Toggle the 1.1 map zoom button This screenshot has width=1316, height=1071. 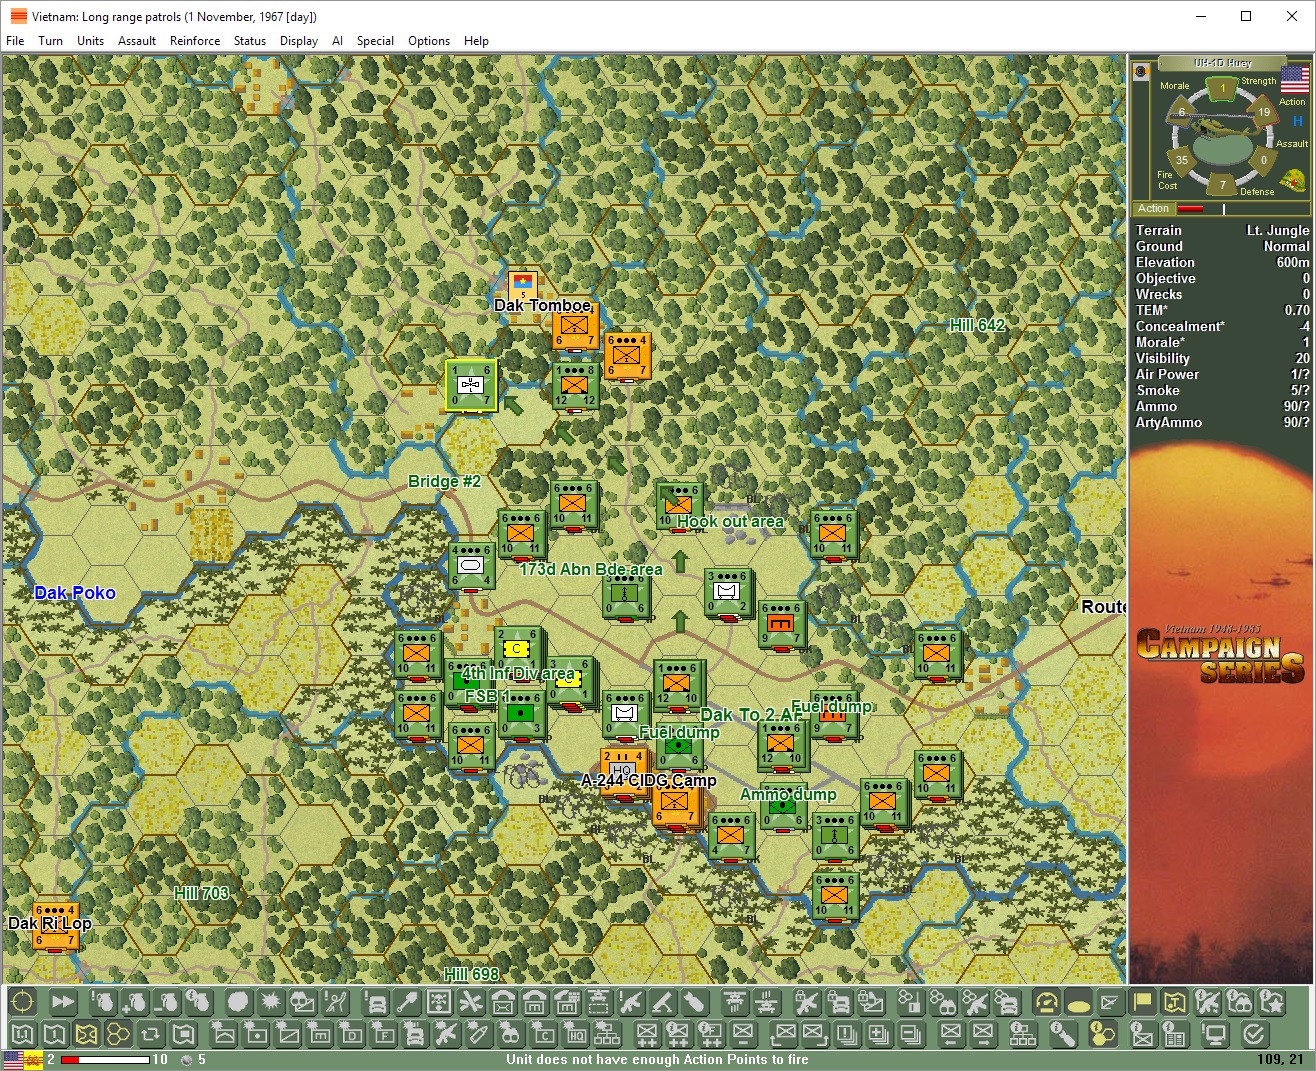click(22, 1033)
